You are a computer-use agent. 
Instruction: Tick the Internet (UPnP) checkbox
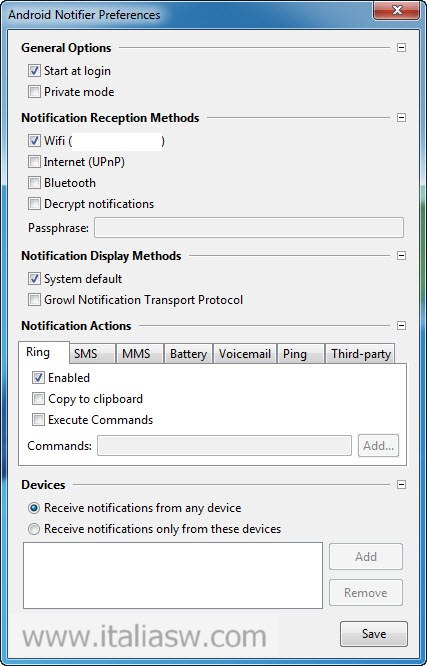[x=34, y=162]
